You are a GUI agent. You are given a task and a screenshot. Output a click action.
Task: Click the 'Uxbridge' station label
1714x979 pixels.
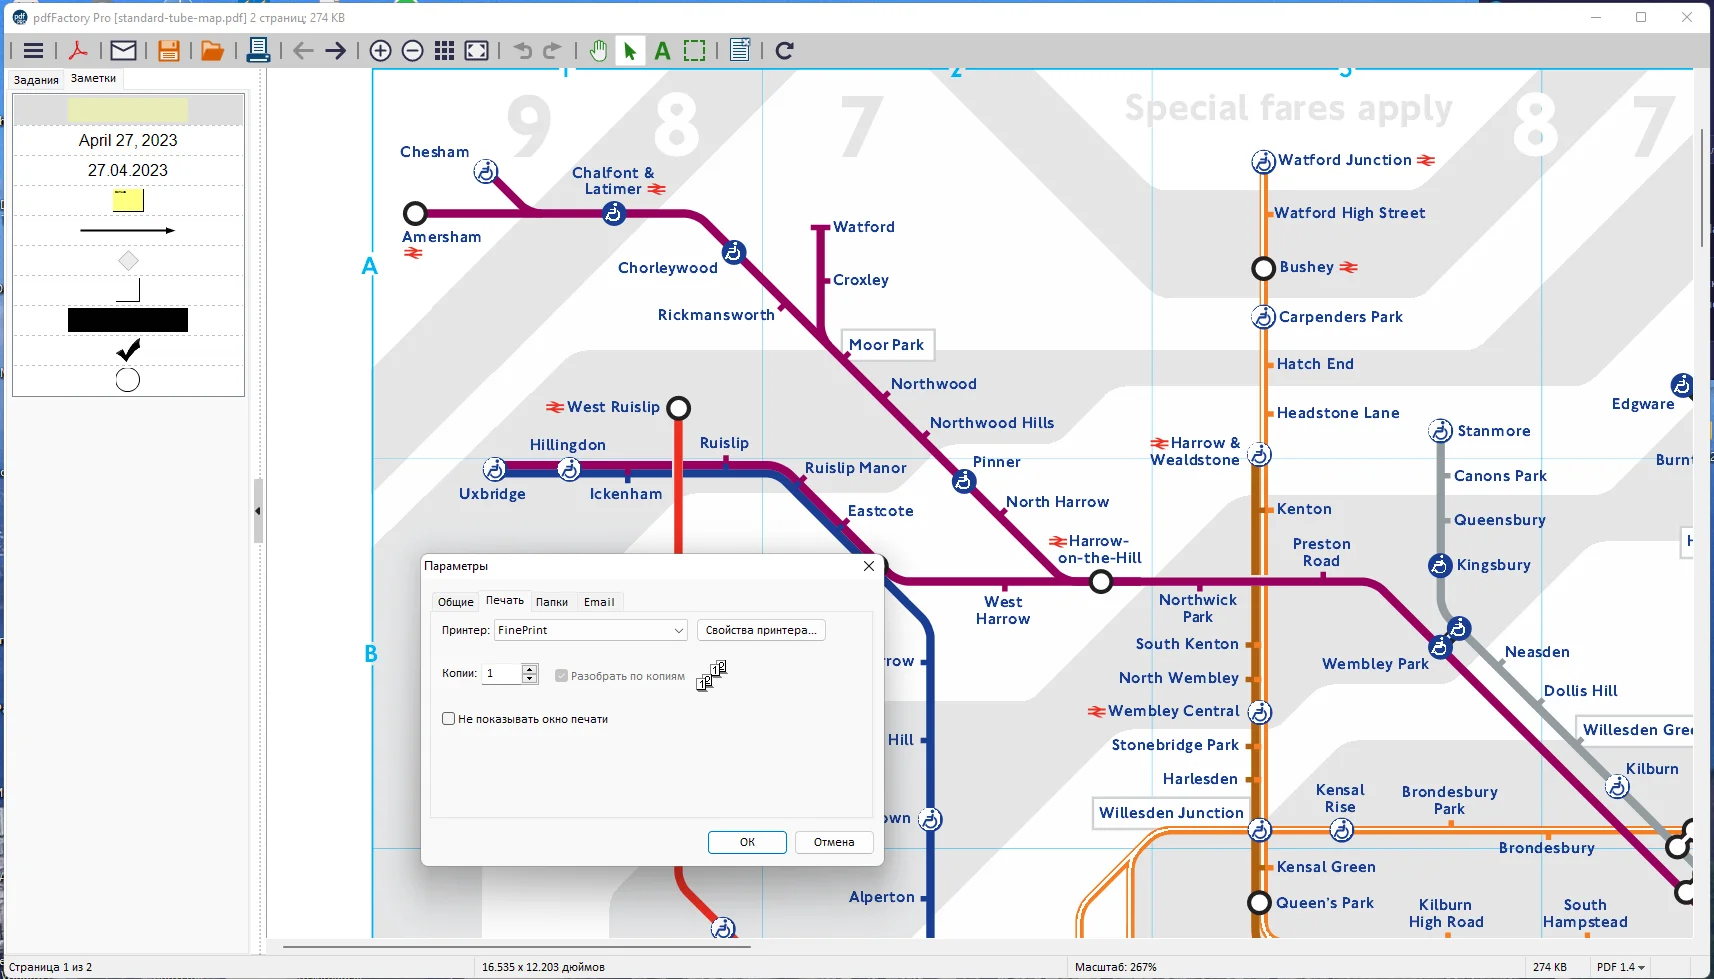[492, 494]
